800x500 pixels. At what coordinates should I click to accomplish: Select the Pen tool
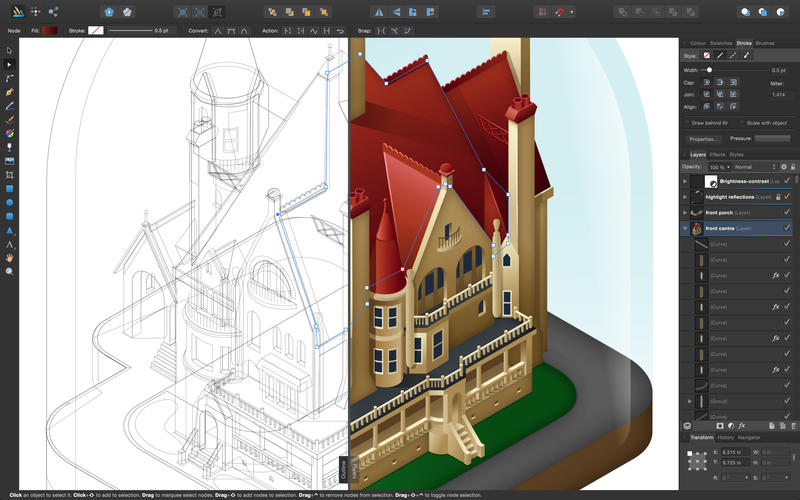(10, 91)
